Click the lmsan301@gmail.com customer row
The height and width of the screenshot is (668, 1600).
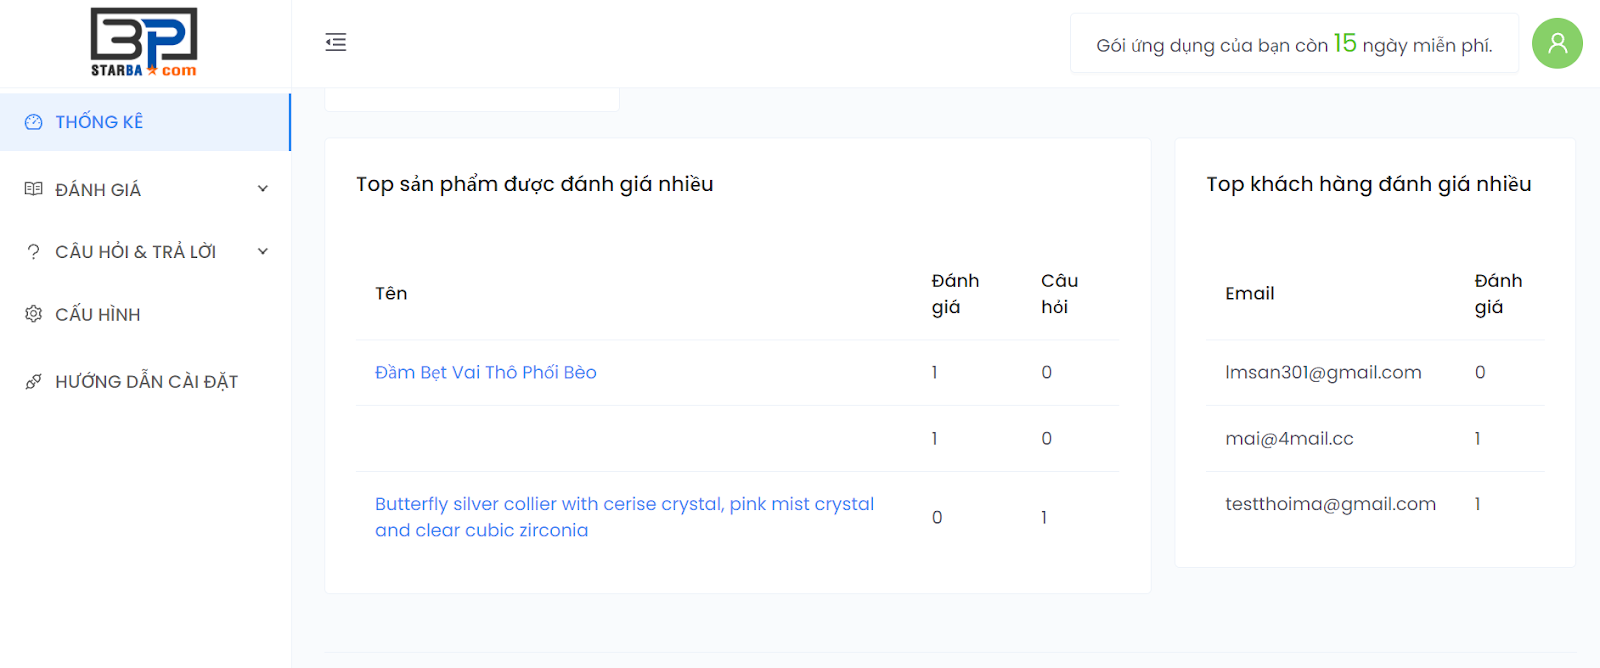[1323, 372]
